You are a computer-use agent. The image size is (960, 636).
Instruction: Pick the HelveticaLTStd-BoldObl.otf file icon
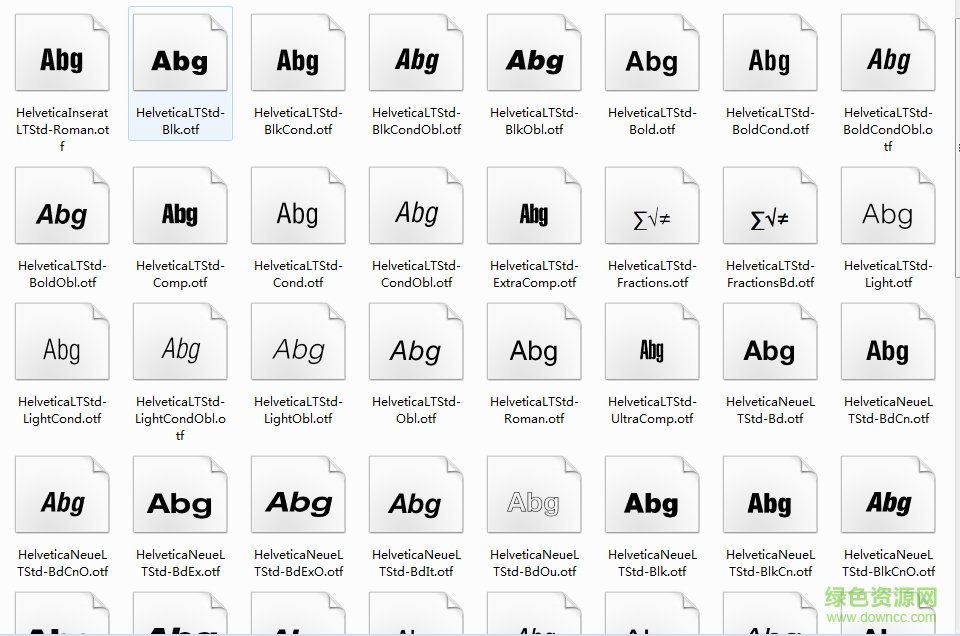pos(62,206)
